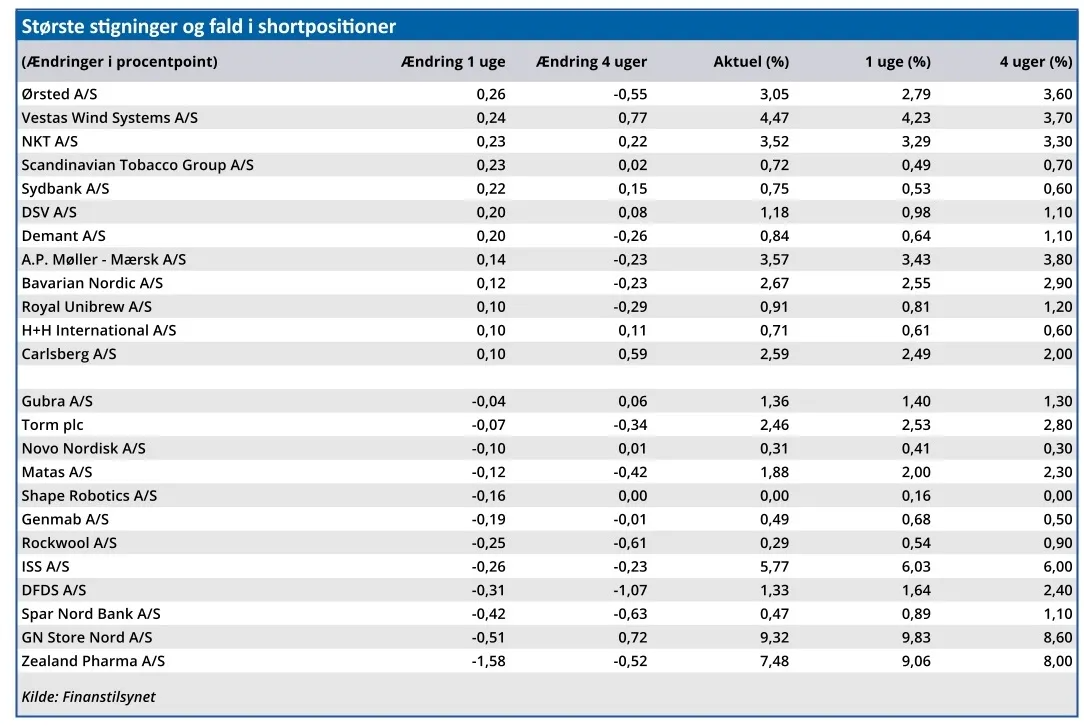1084x727 pixels.
Task: Select the Vestas Wind Systems A/S row
Action: [x=110, y=118]
